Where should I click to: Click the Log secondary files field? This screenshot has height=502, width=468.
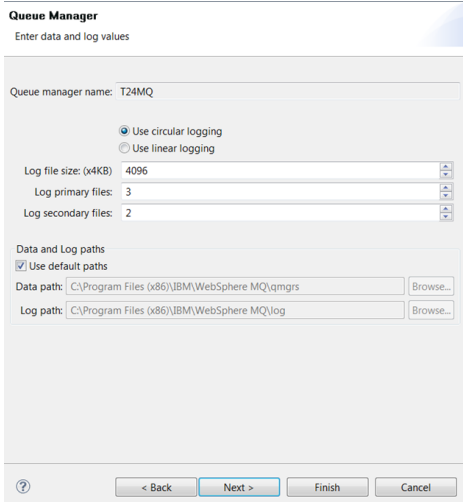coord(280,213)
